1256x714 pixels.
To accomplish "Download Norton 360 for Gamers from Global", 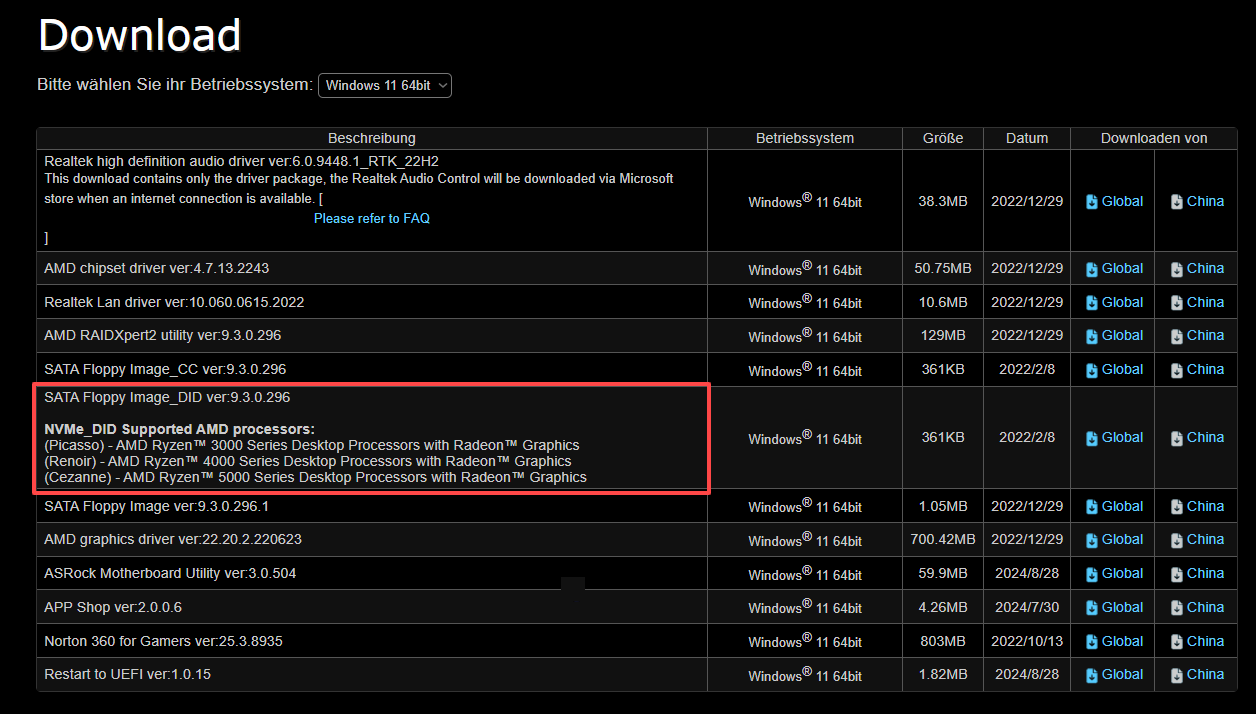I will [1114, 641].
